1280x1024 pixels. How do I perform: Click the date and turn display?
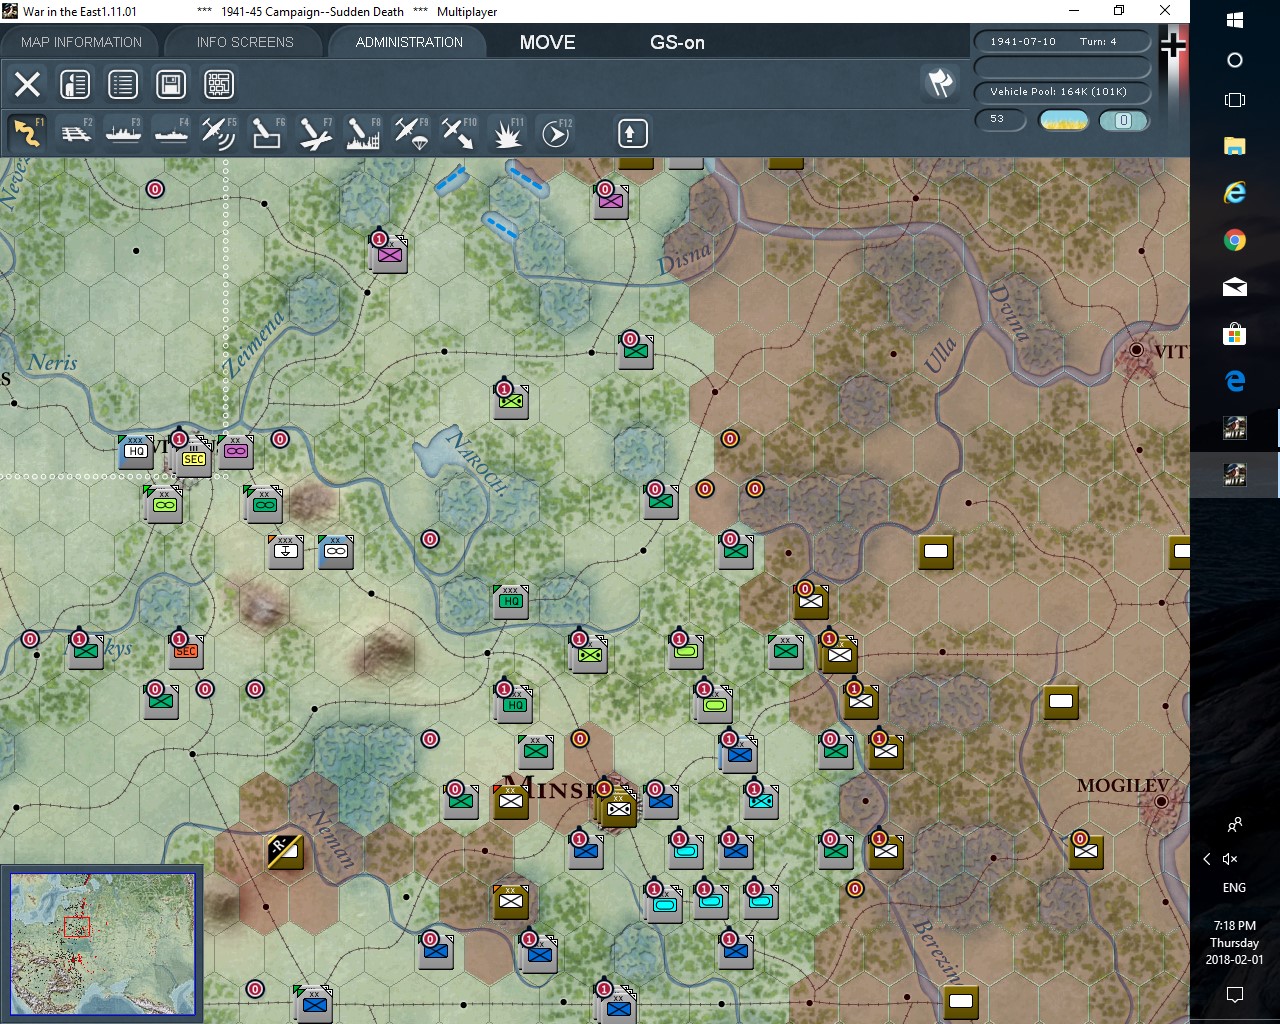1062,41
